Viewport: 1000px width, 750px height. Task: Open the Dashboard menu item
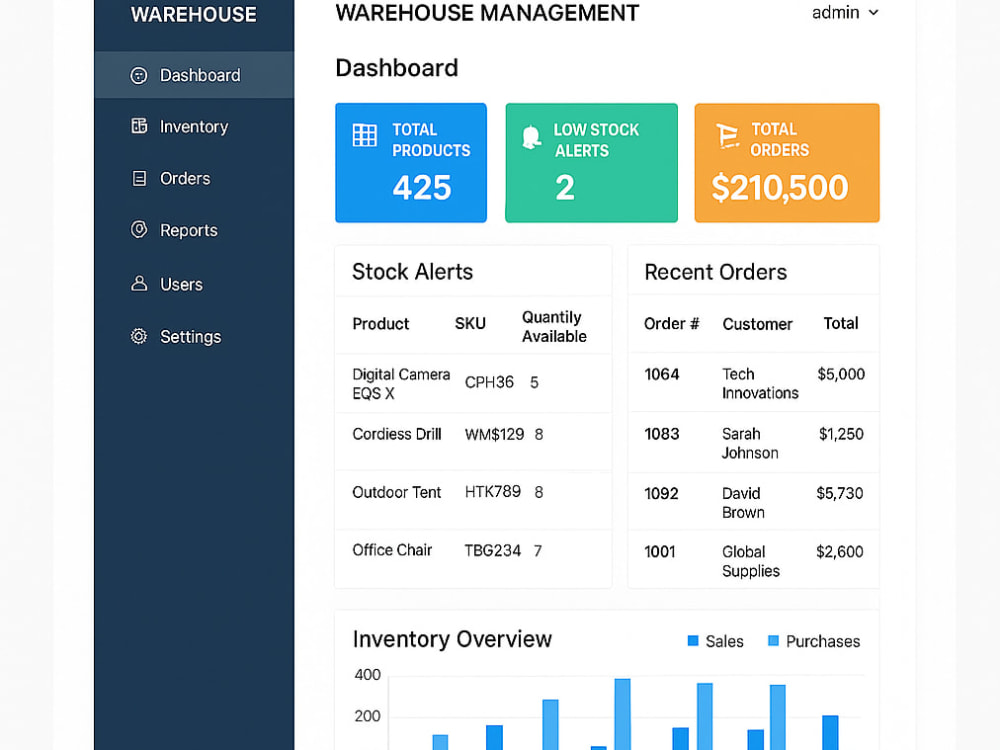coord(194,75)
